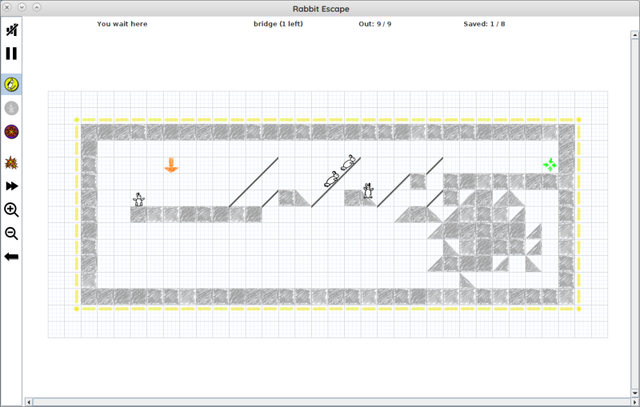Click the greyed-out block ability token
Viewport: 640px width, 407px height.
coord(12,108)
